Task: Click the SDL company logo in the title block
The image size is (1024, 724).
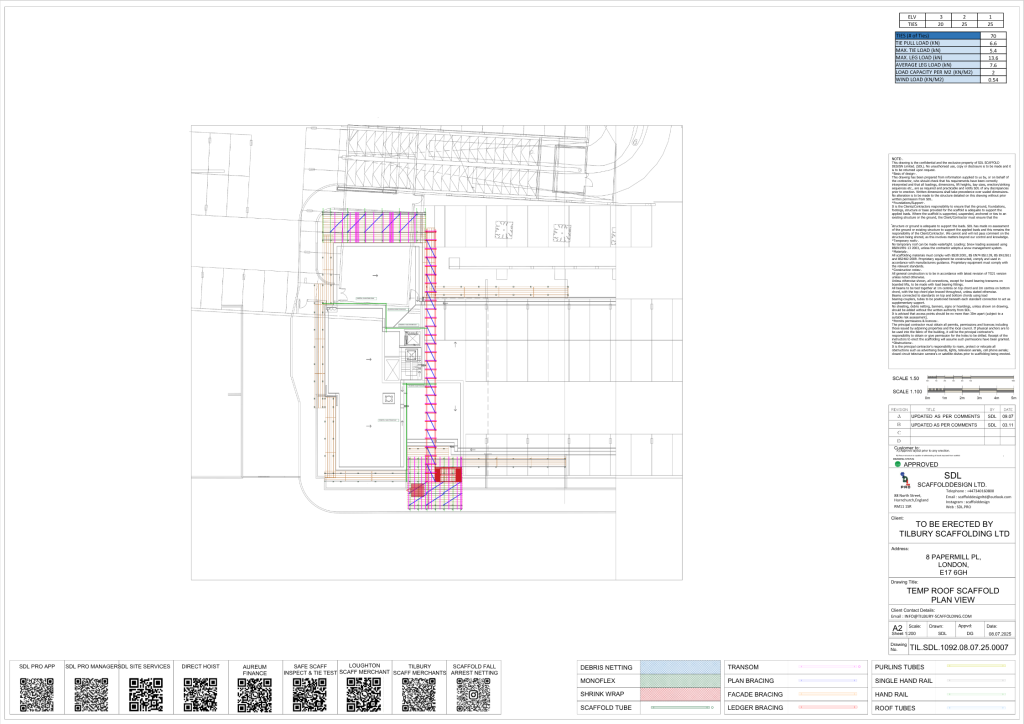Action: click(904, 480)
